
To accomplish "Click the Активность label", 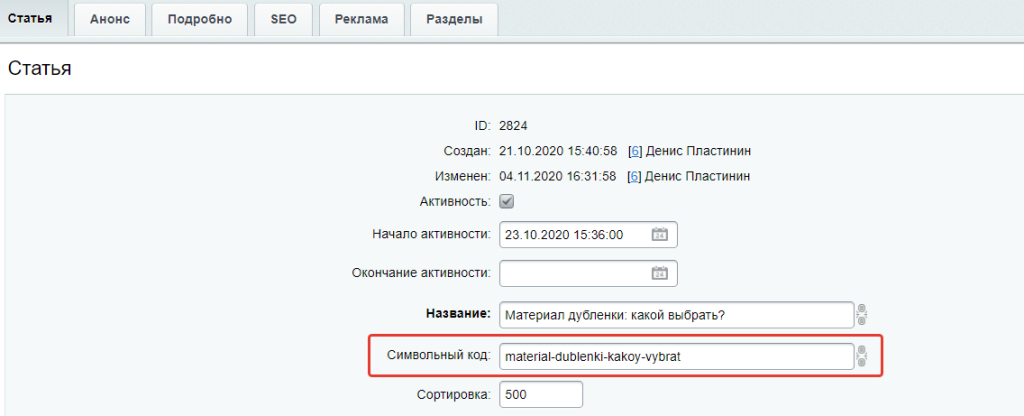I will [x=455, y=201].
